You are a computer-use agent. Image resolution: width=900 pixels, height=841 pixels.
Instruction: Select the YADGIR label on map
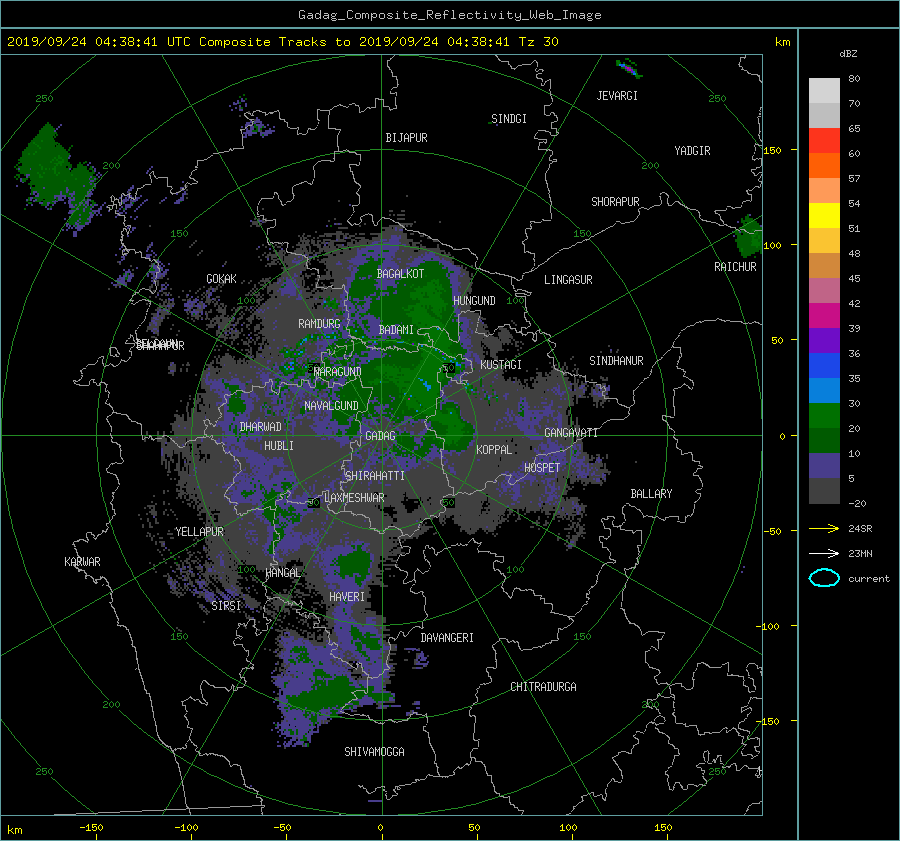click(x=692, y=150)
